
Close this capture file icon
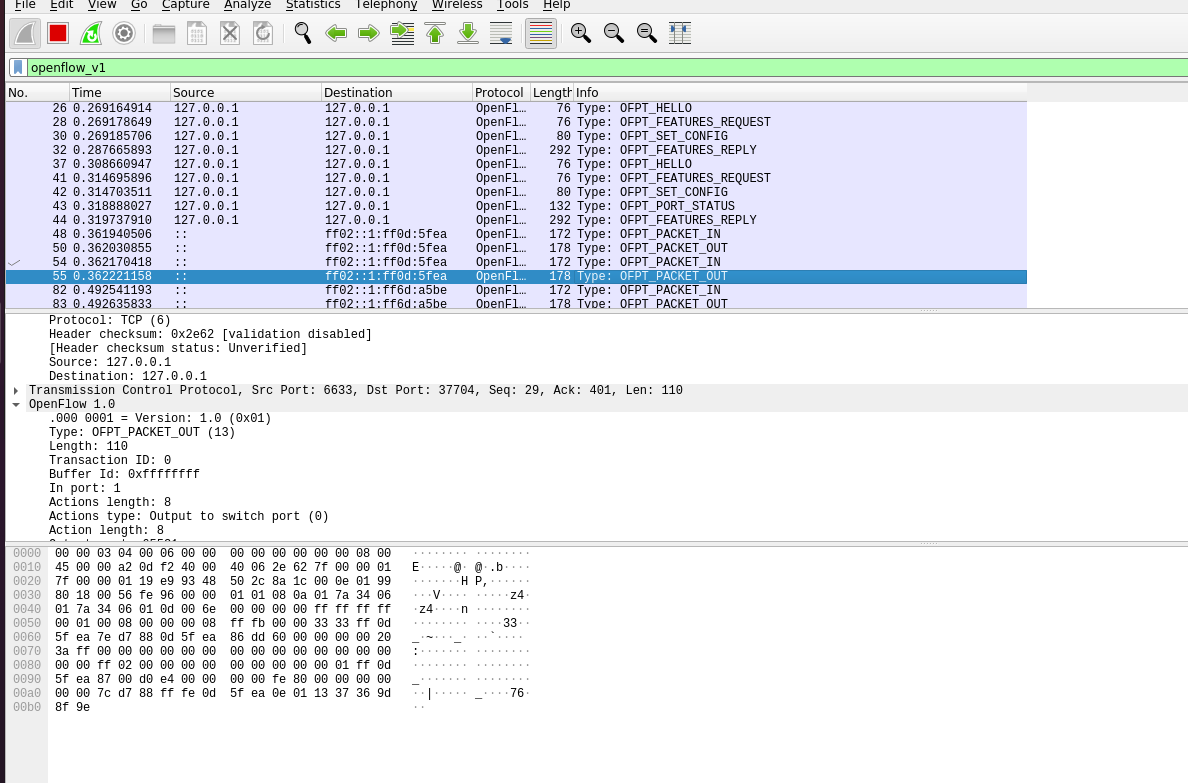click(x=230, y=33)
